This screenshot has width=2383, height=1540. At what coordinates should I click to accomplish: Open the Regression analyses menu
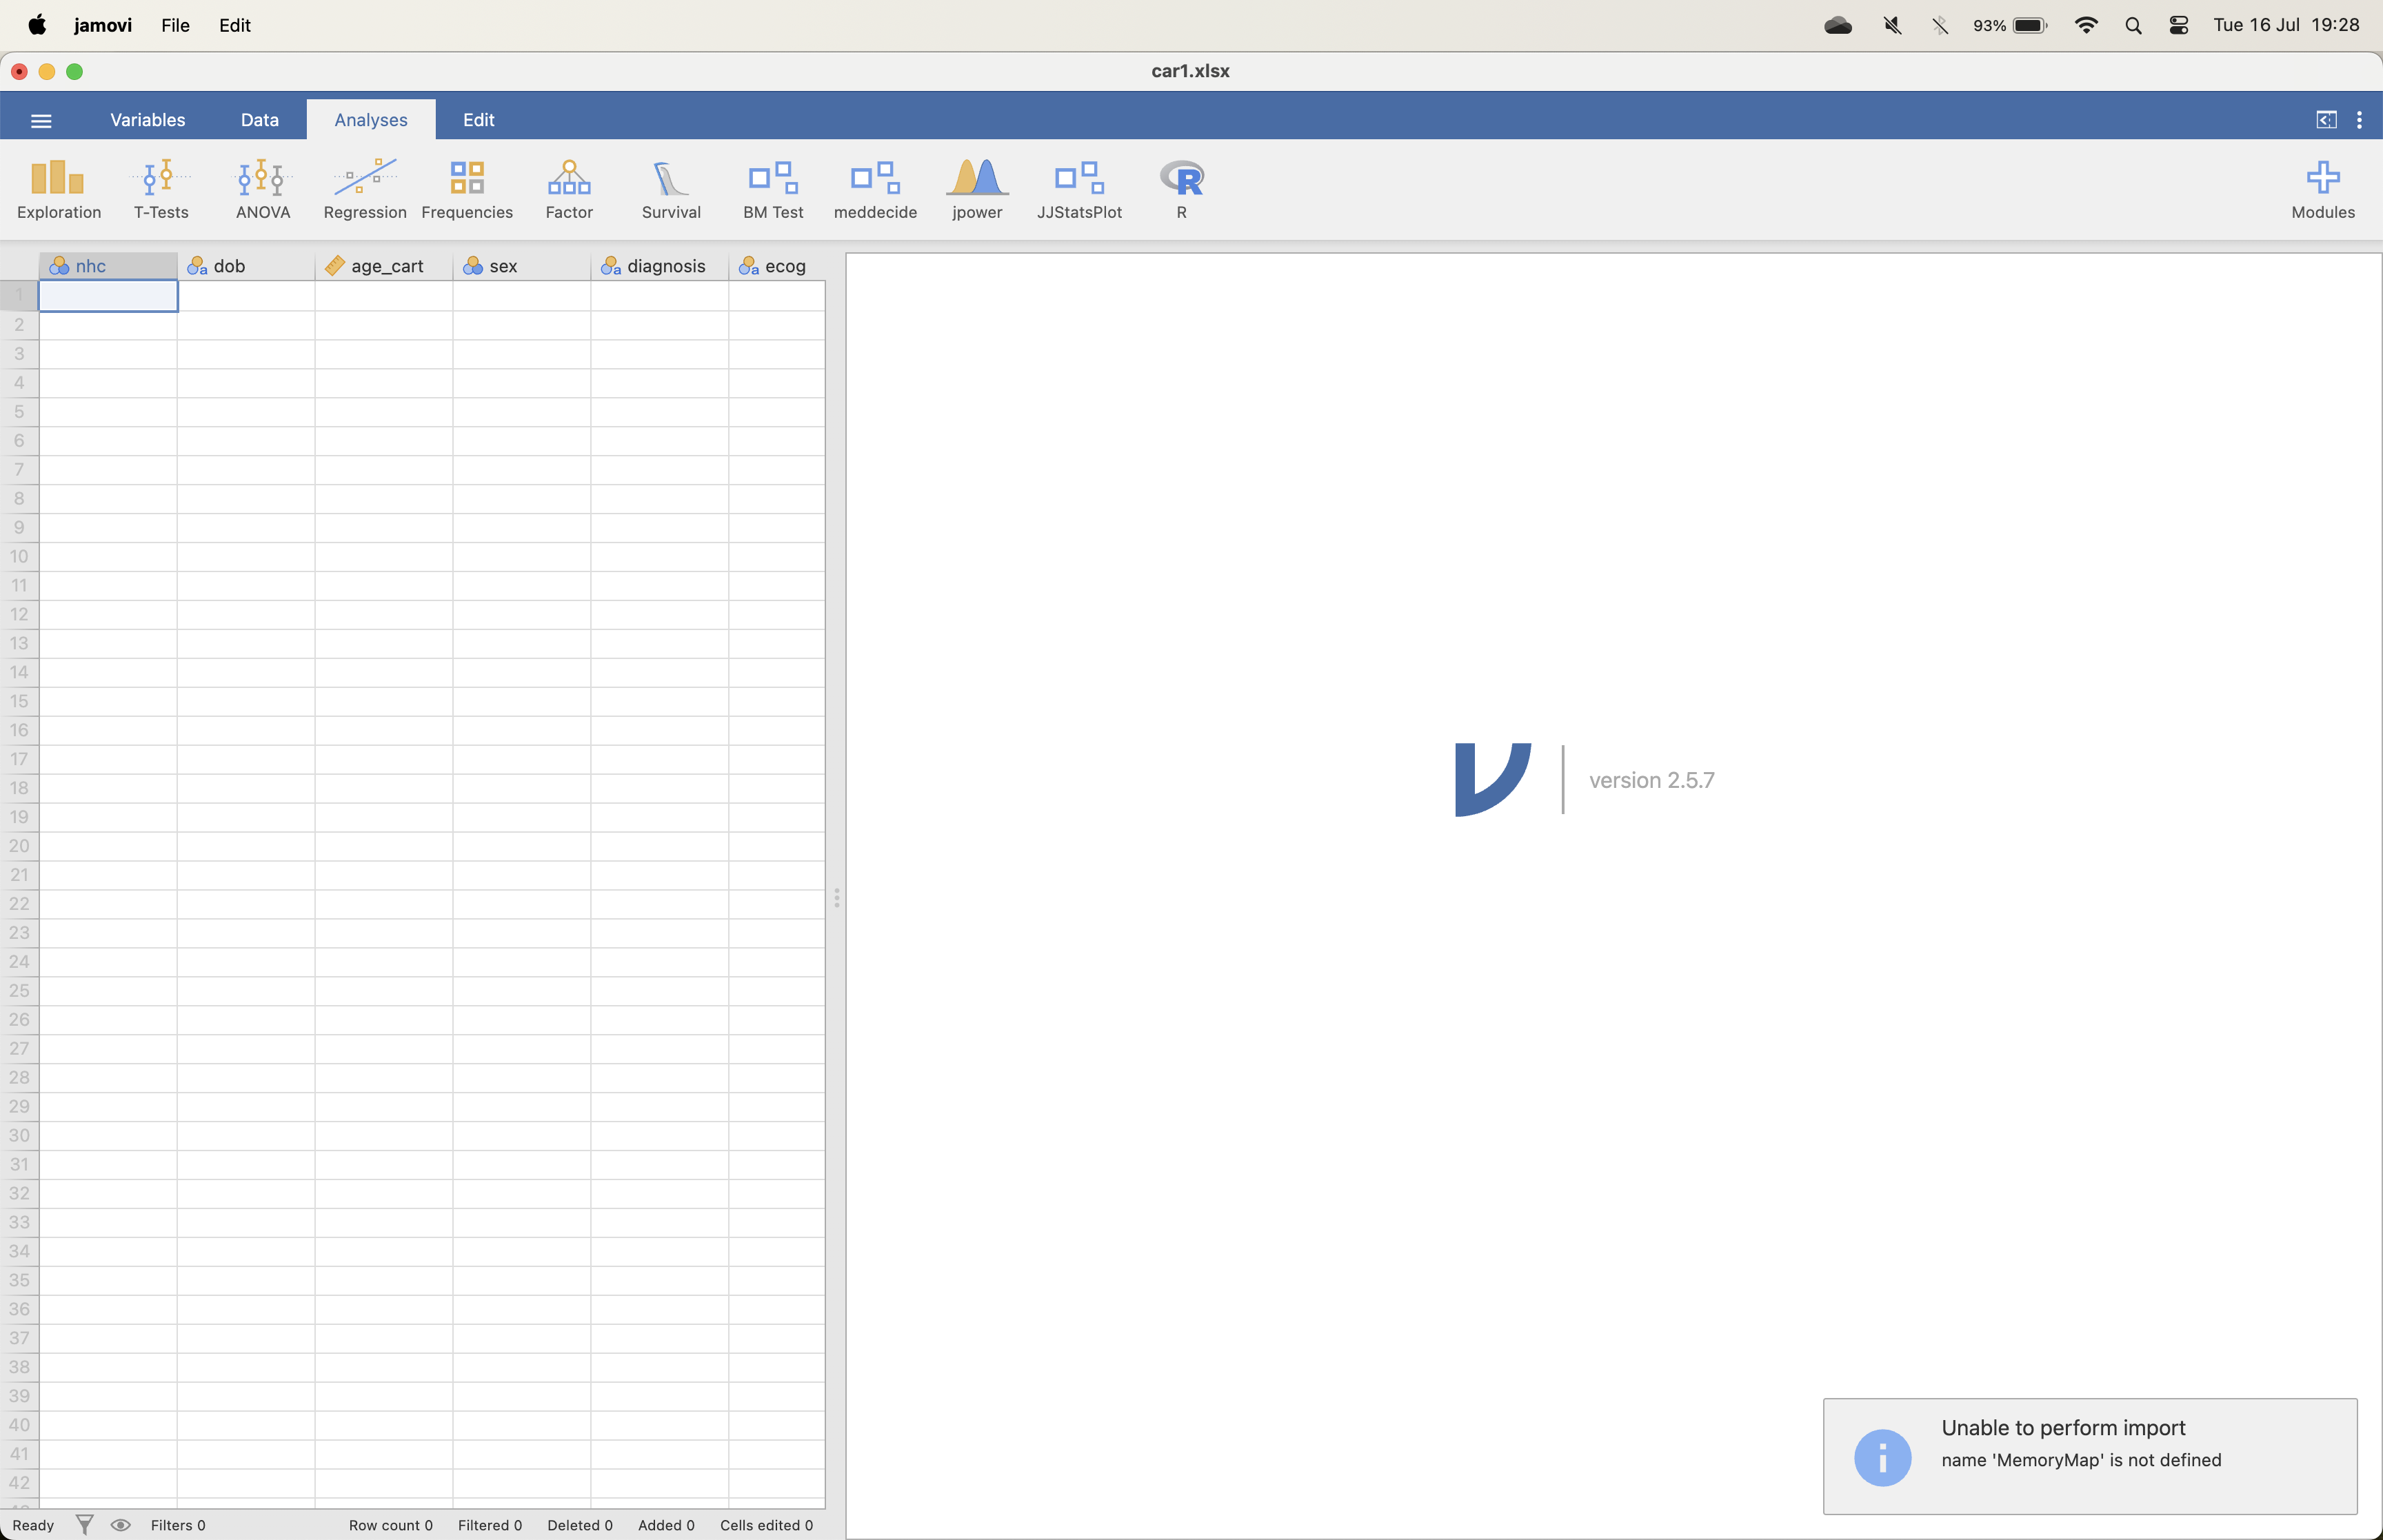click(x=365, y=189)
